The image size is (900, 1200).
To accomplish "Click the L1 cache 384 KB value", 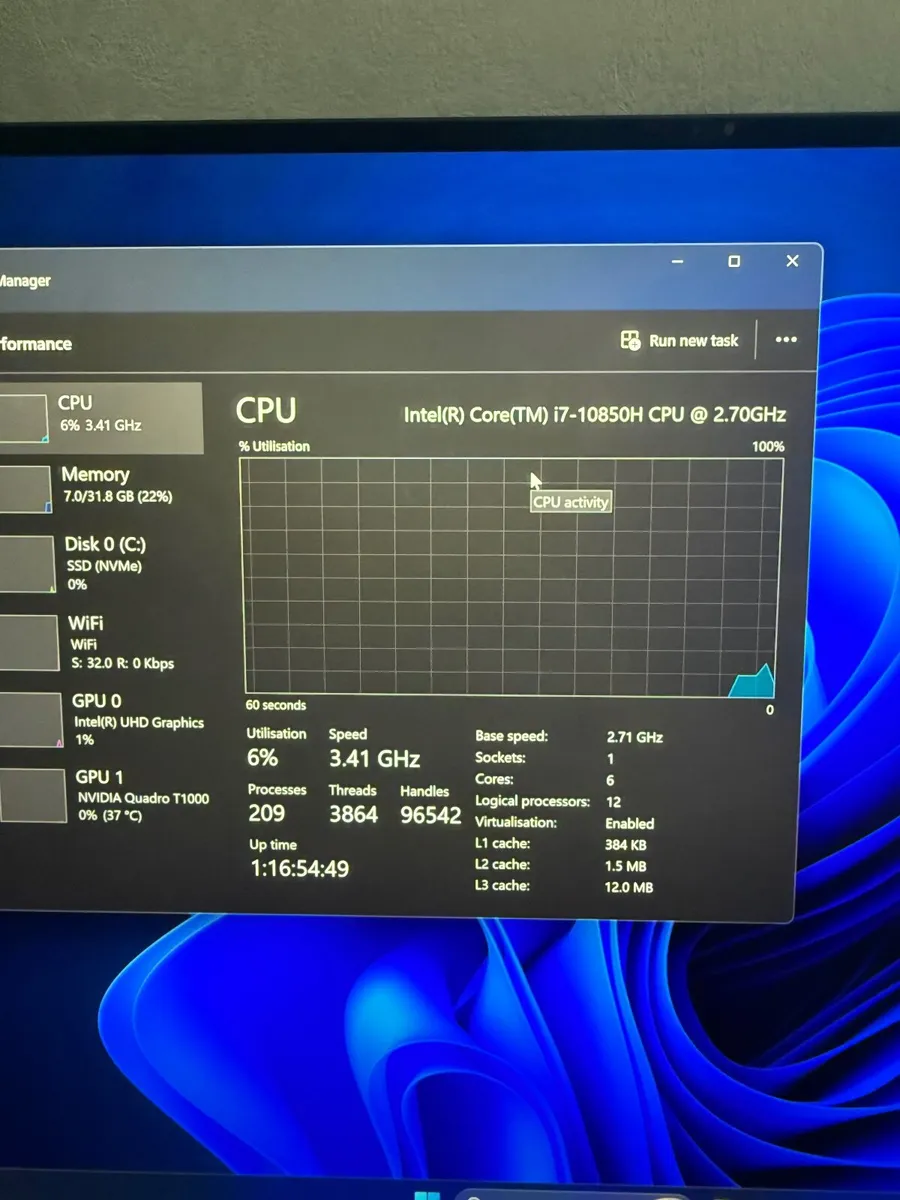I will click(x=626, y=845).
